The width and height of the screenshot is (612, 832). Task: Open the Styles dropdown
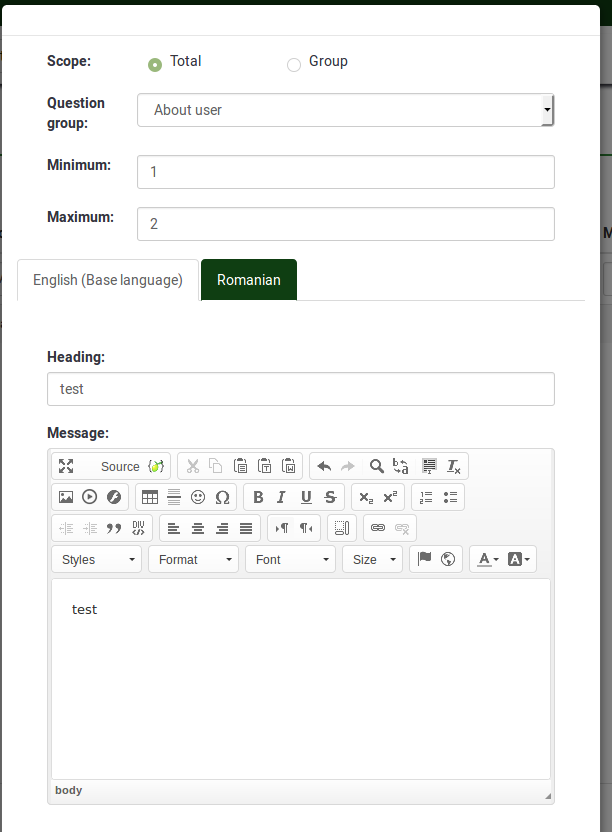click(x=97, y=559)
